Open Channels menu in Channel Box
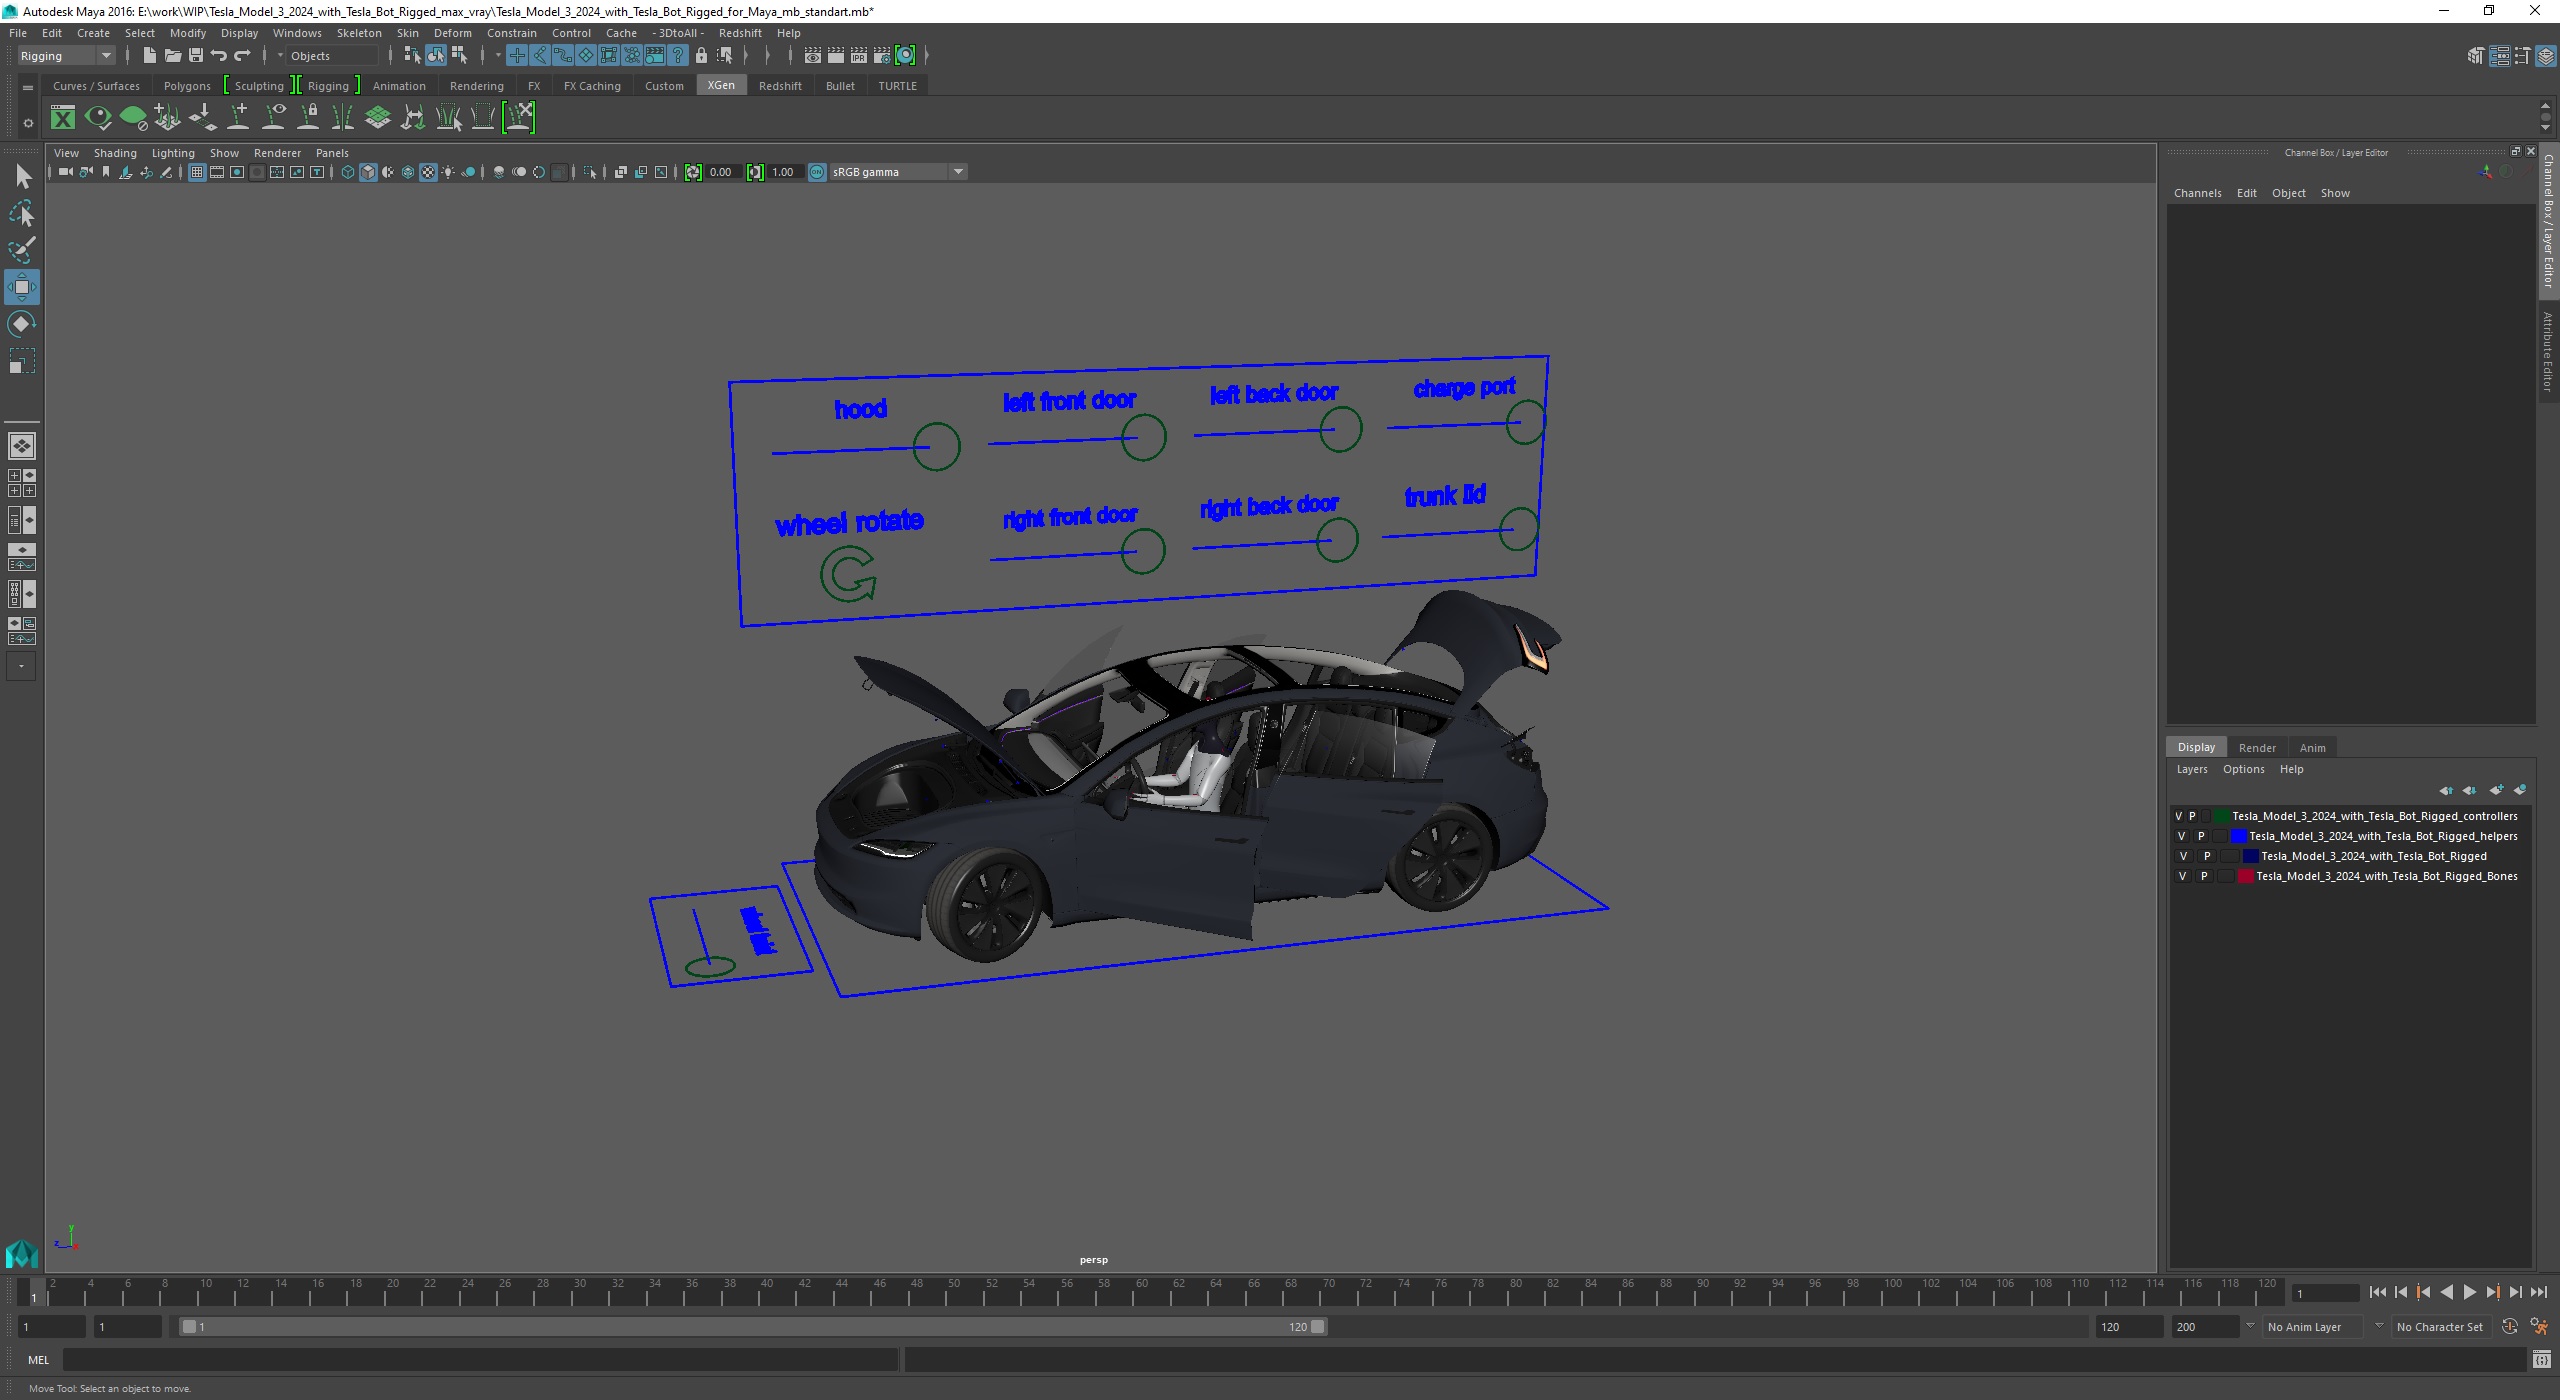This screenshot has height=1400, width=2560. coord(2197,193)
